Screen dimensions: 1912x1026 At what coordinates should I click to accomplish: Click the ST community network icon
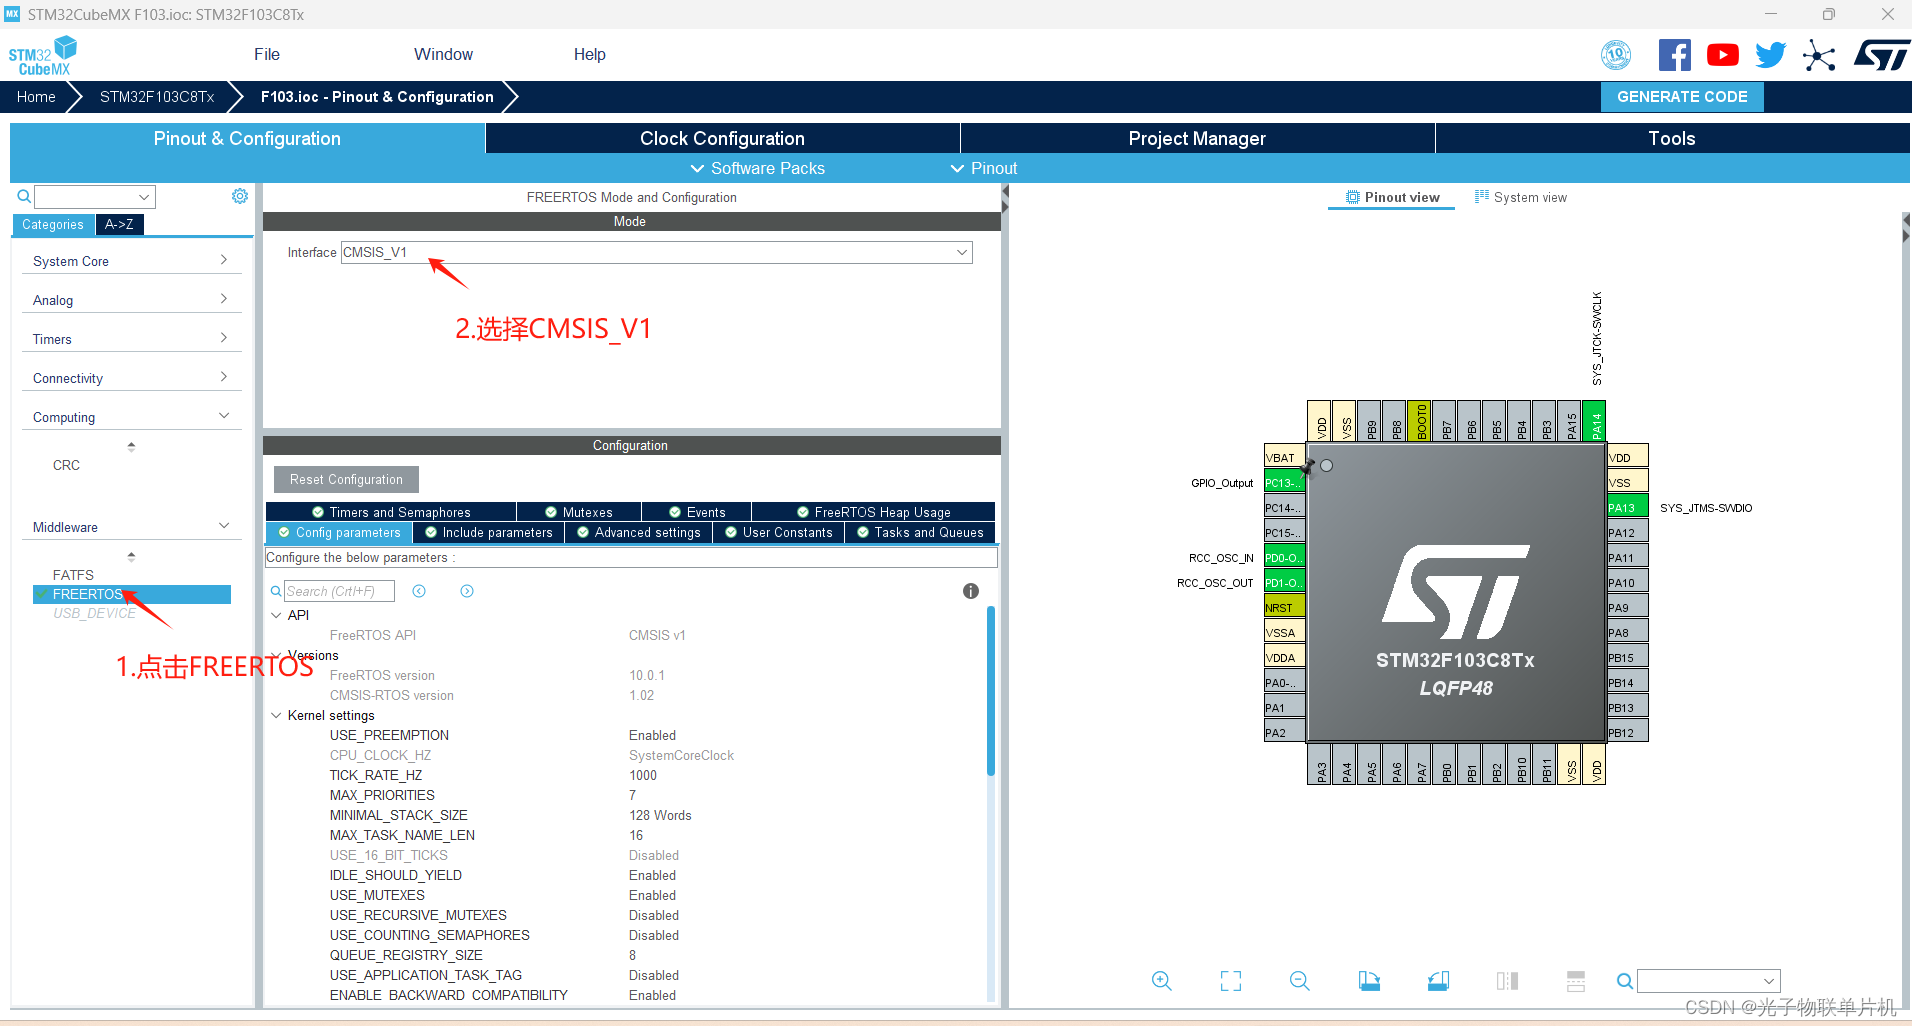click(1819, 55)
